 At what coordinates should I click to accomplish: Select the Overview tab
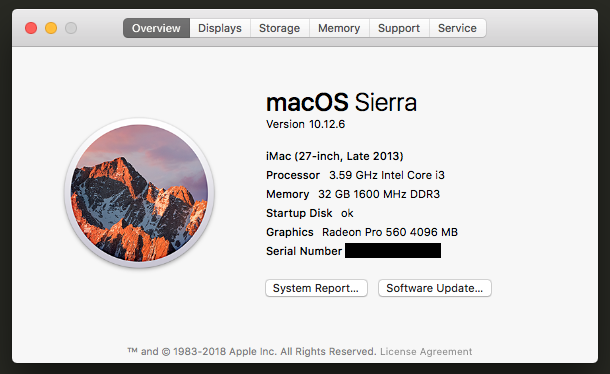coord(156,28)
